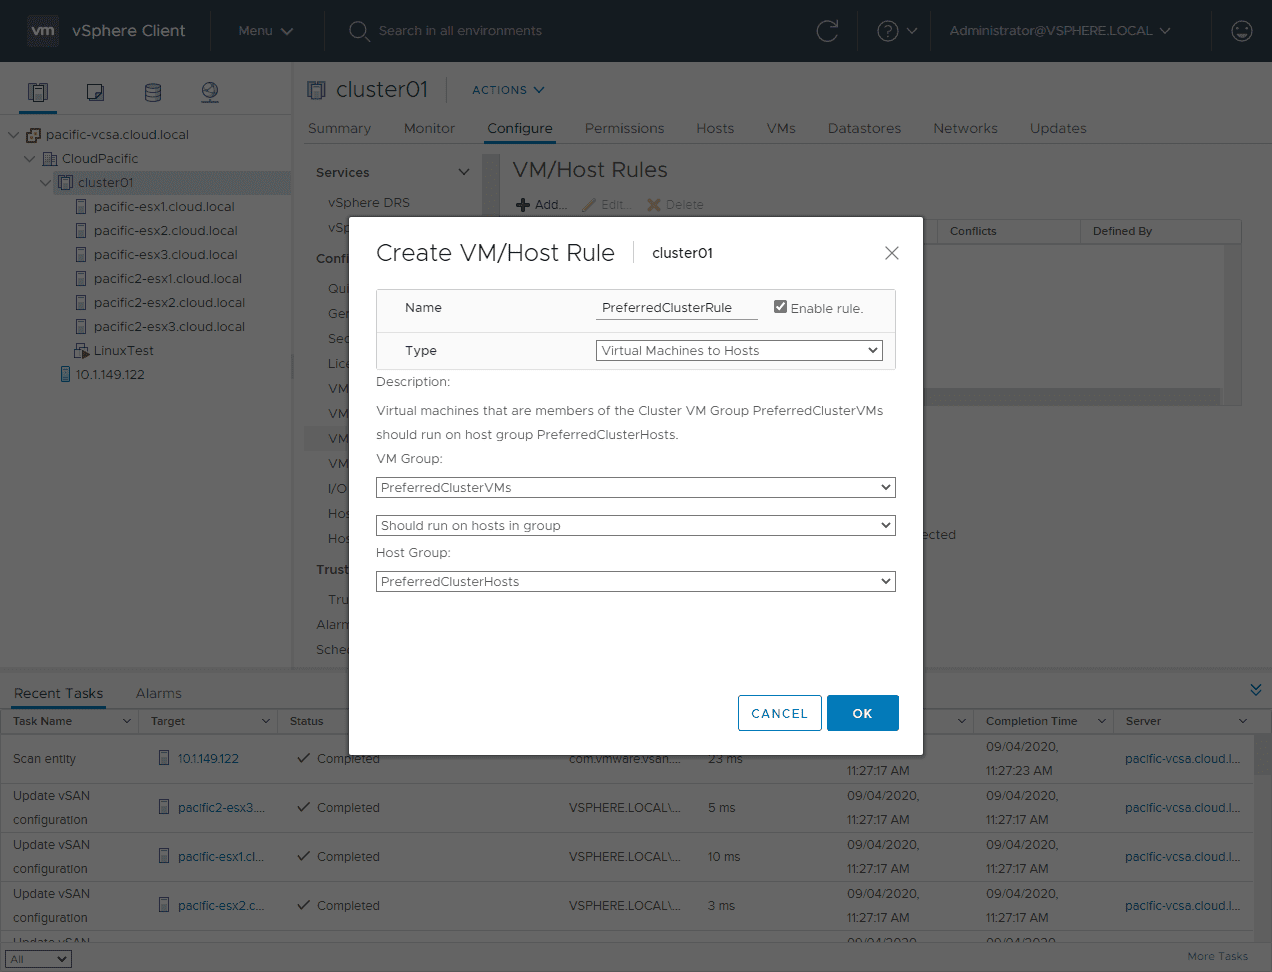The height and width of the screenshot is (972, 1272).
Task: Open the Should run on hosts dropdown
Action: [x=635, y=525]
